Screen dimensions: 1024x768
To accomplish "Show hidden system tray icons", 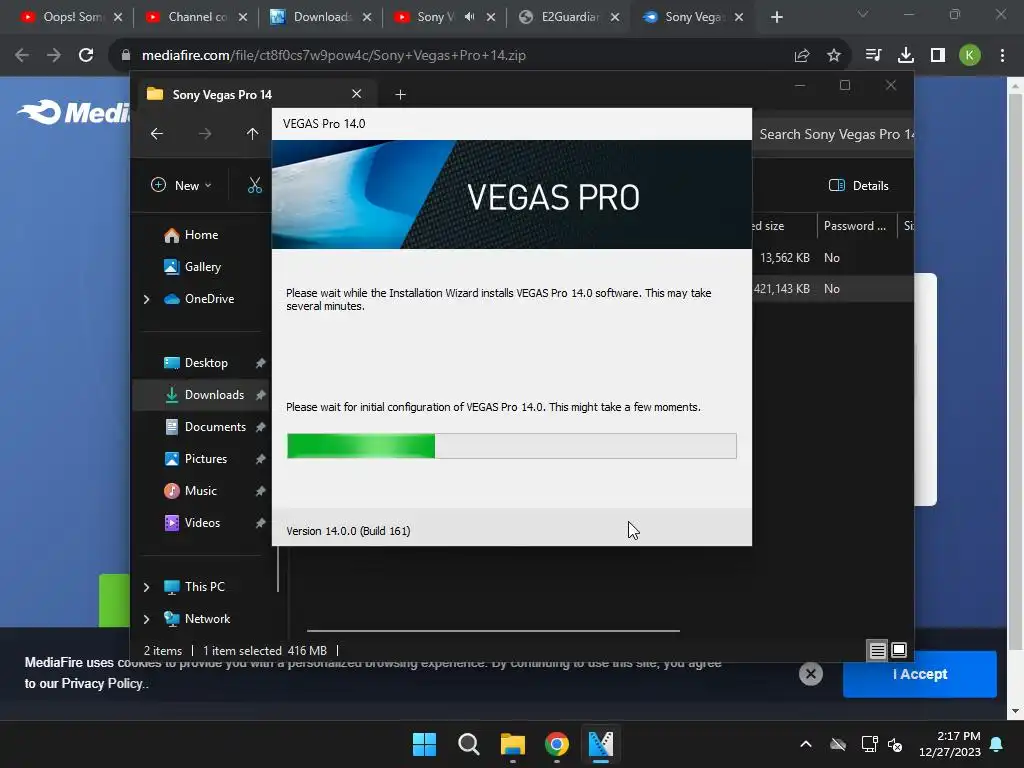I will tap(806, 744).
